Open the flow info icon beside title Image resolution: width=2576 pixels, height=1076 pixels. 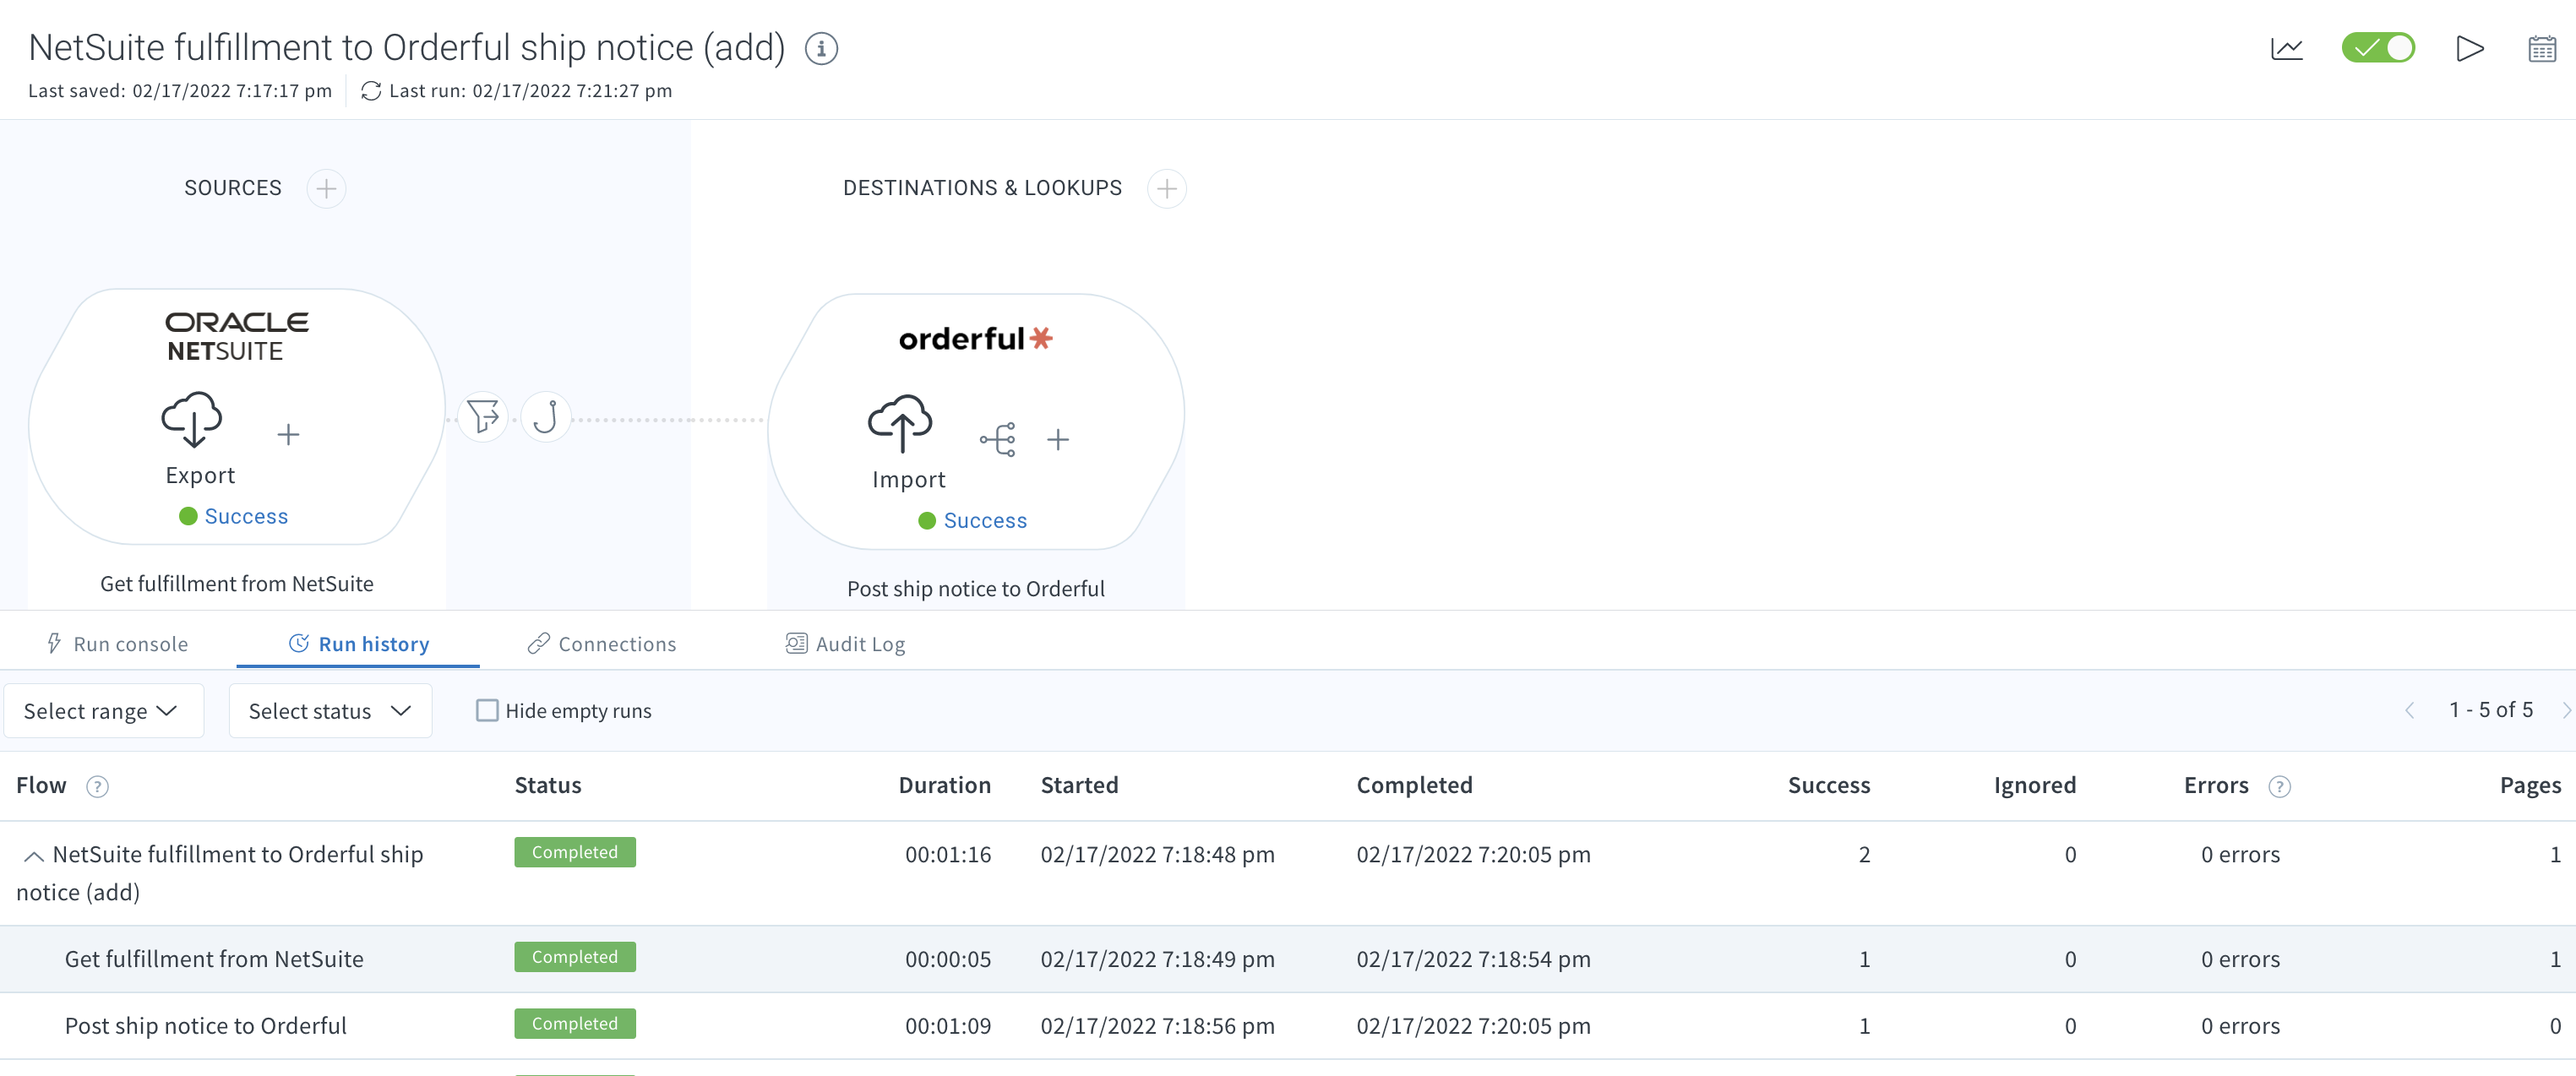[x=821, y=48]
